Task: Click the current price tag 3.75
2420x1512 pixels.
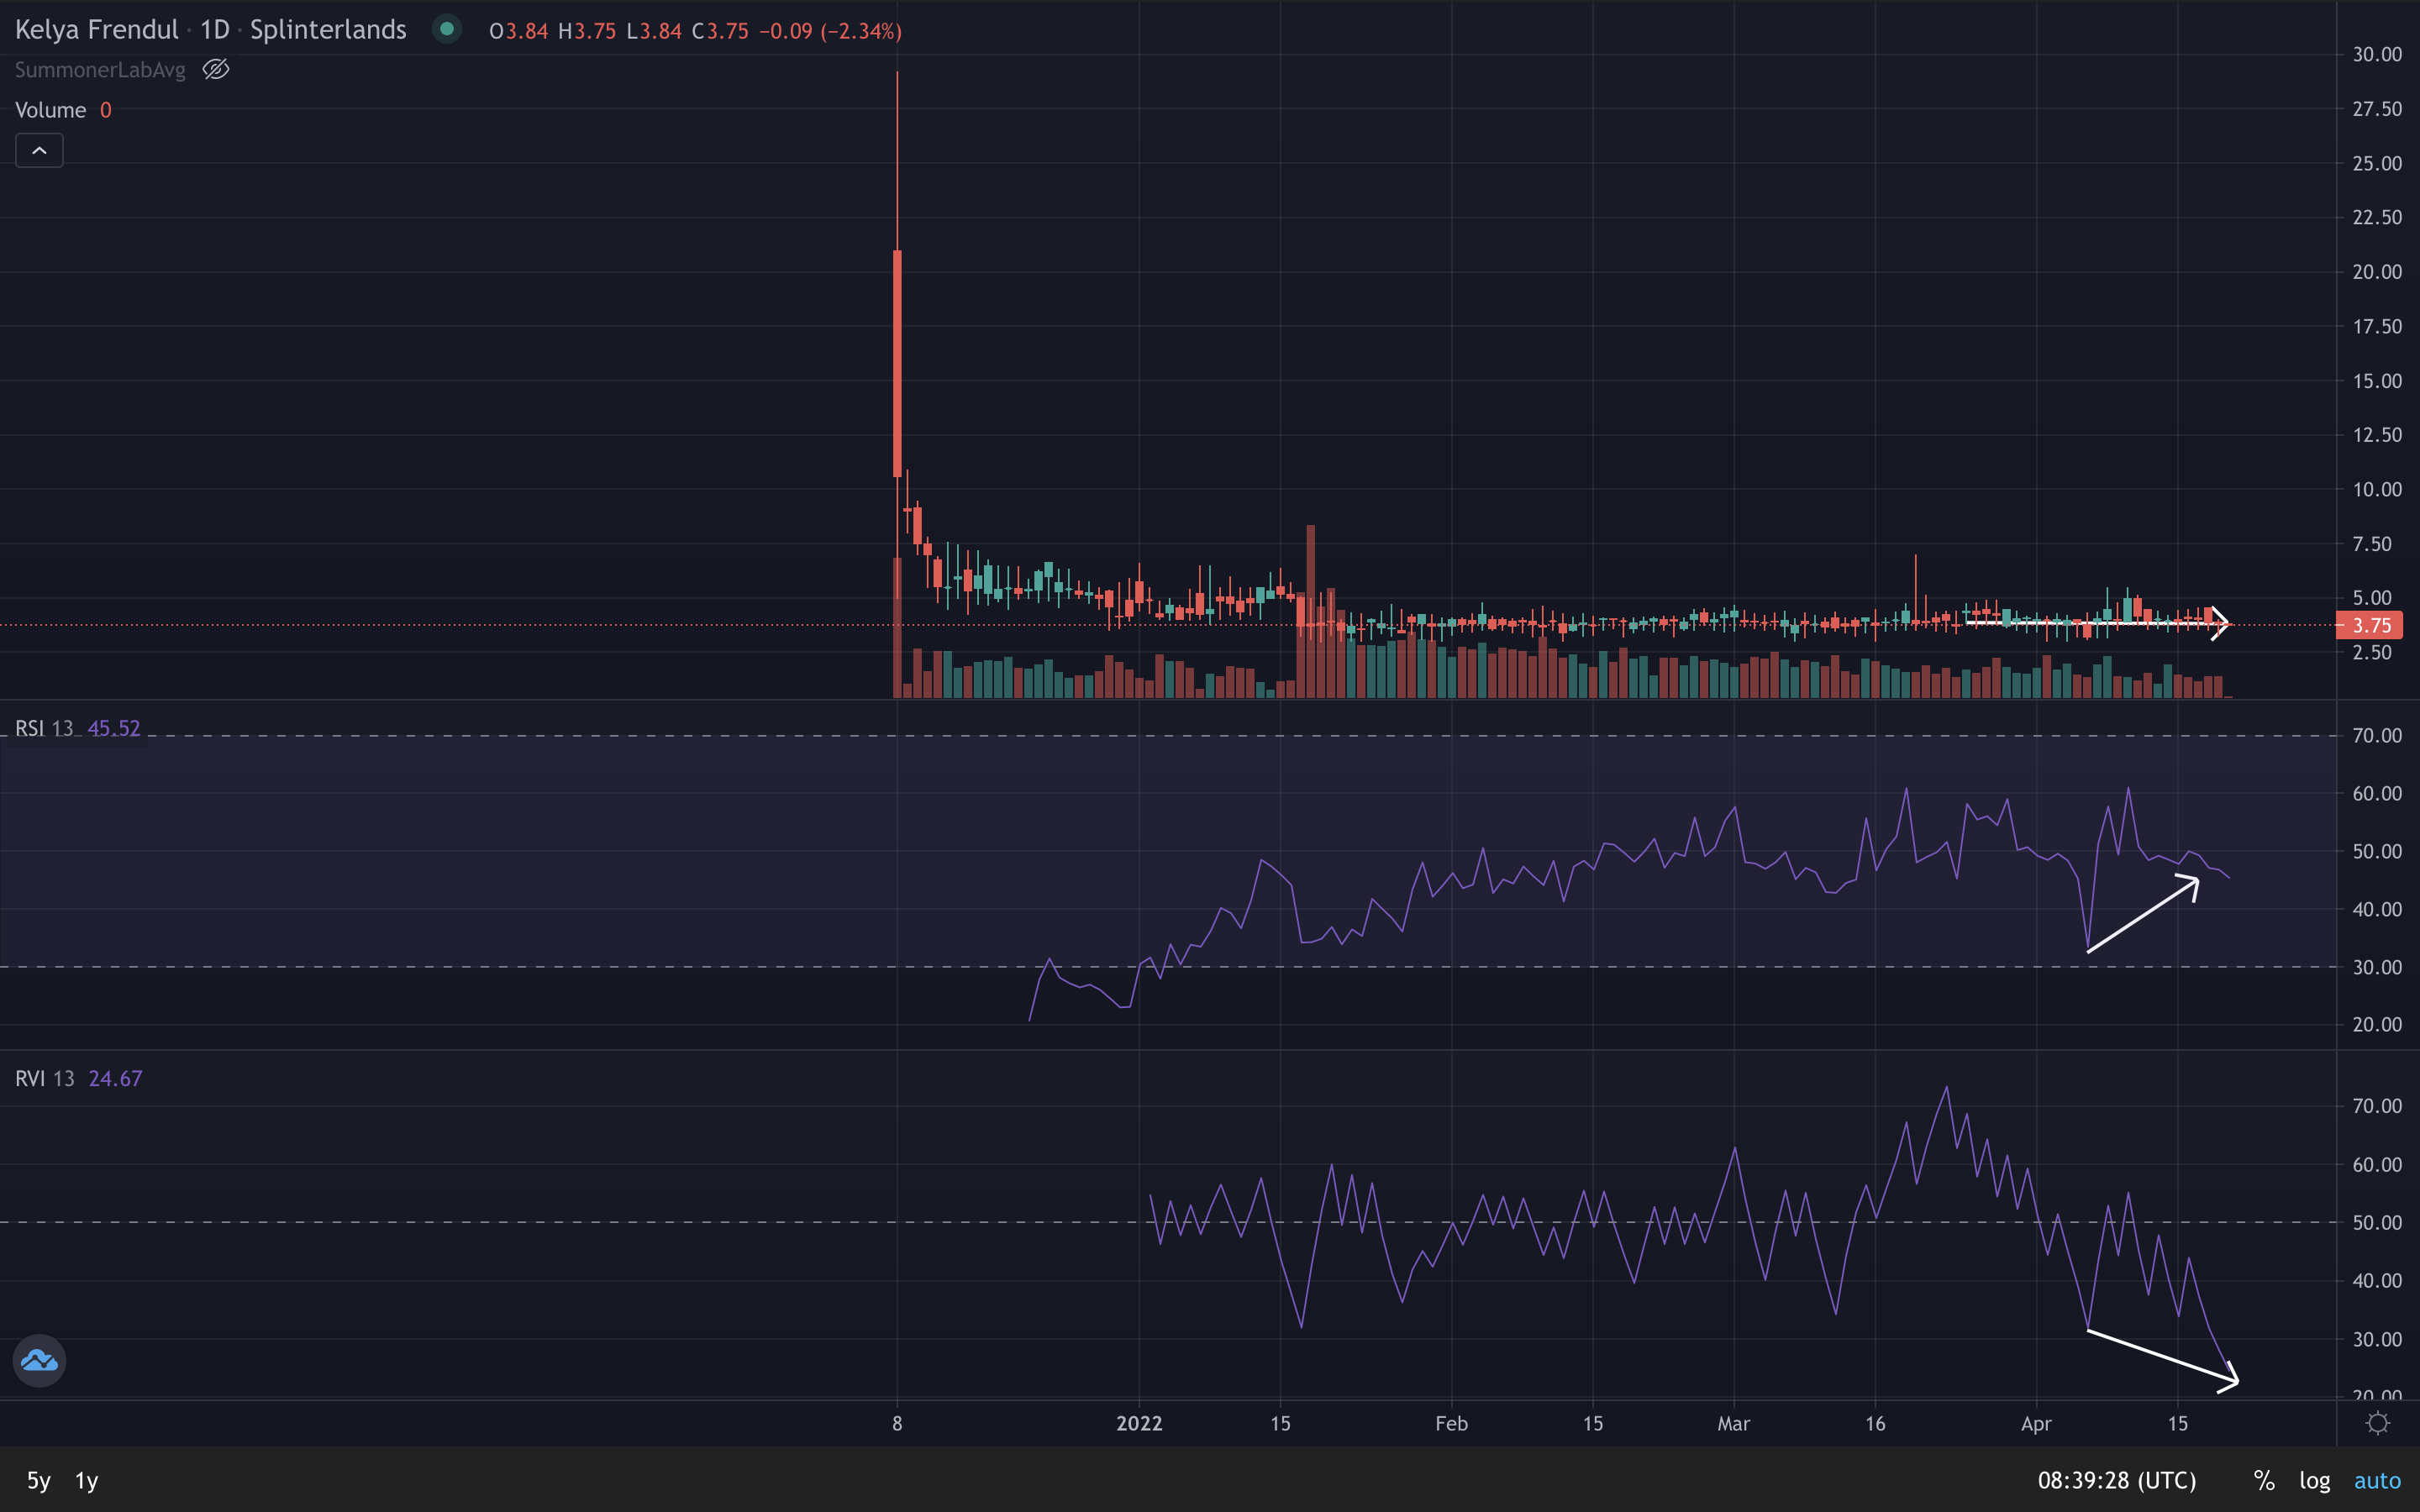Action: (2368, 626)
